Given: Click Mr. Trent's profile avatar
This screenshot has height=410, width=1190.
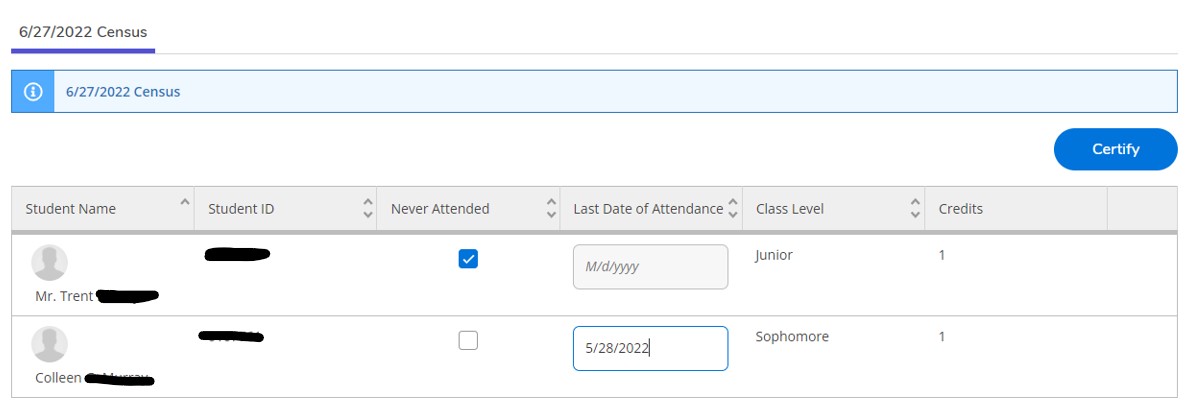Looking at the screenshot, I should click(x=50, y=263).
